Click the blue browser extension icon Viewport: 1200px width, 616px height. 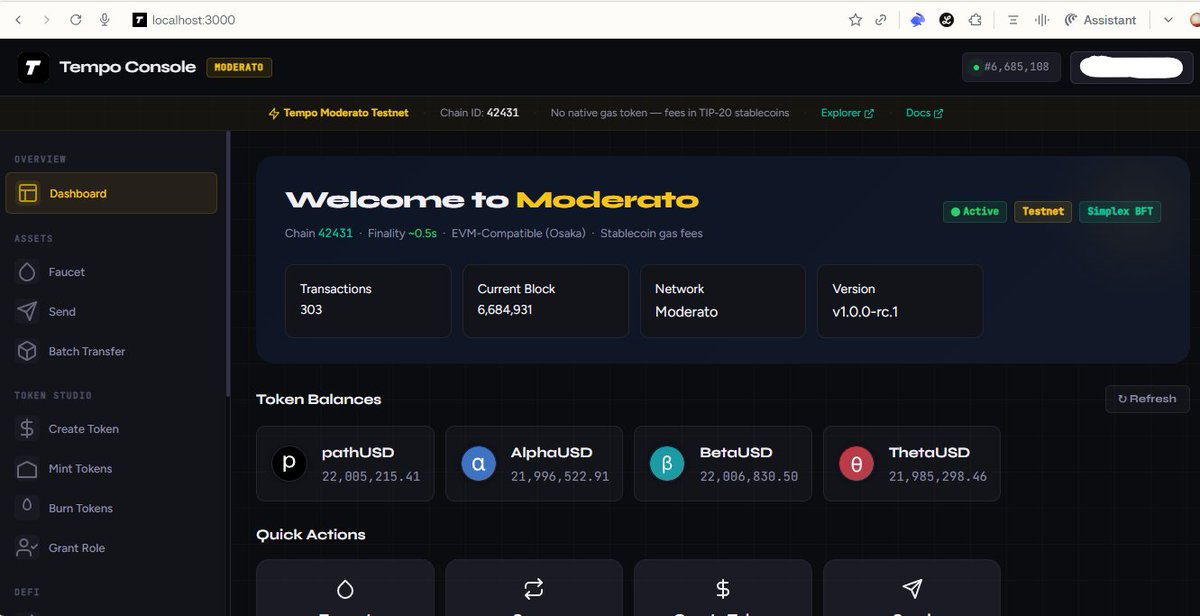tap(917, 20)
